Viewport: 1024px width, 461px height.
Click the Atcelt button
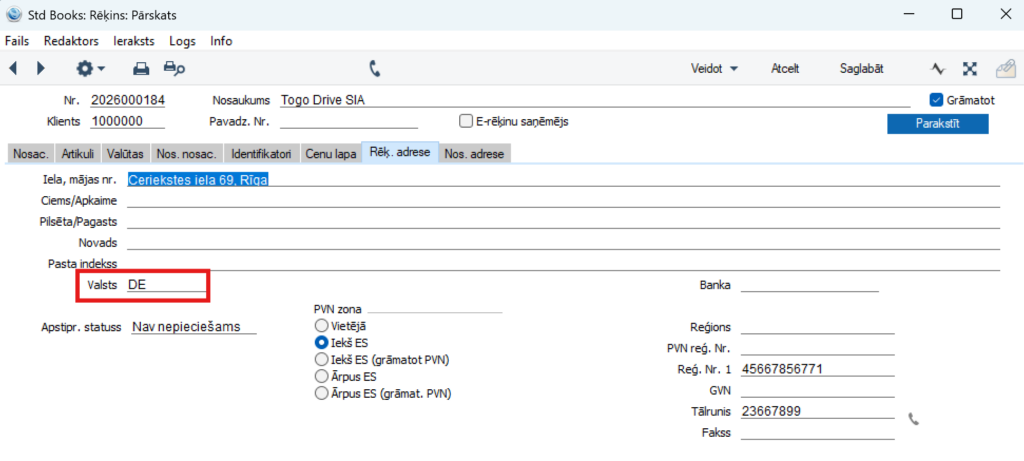click(785, 69)
